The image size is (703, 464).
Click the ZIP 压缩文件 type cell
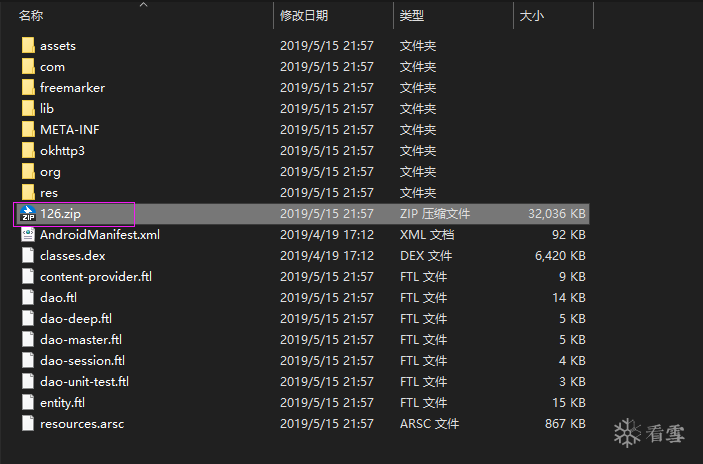coord(435,214)
